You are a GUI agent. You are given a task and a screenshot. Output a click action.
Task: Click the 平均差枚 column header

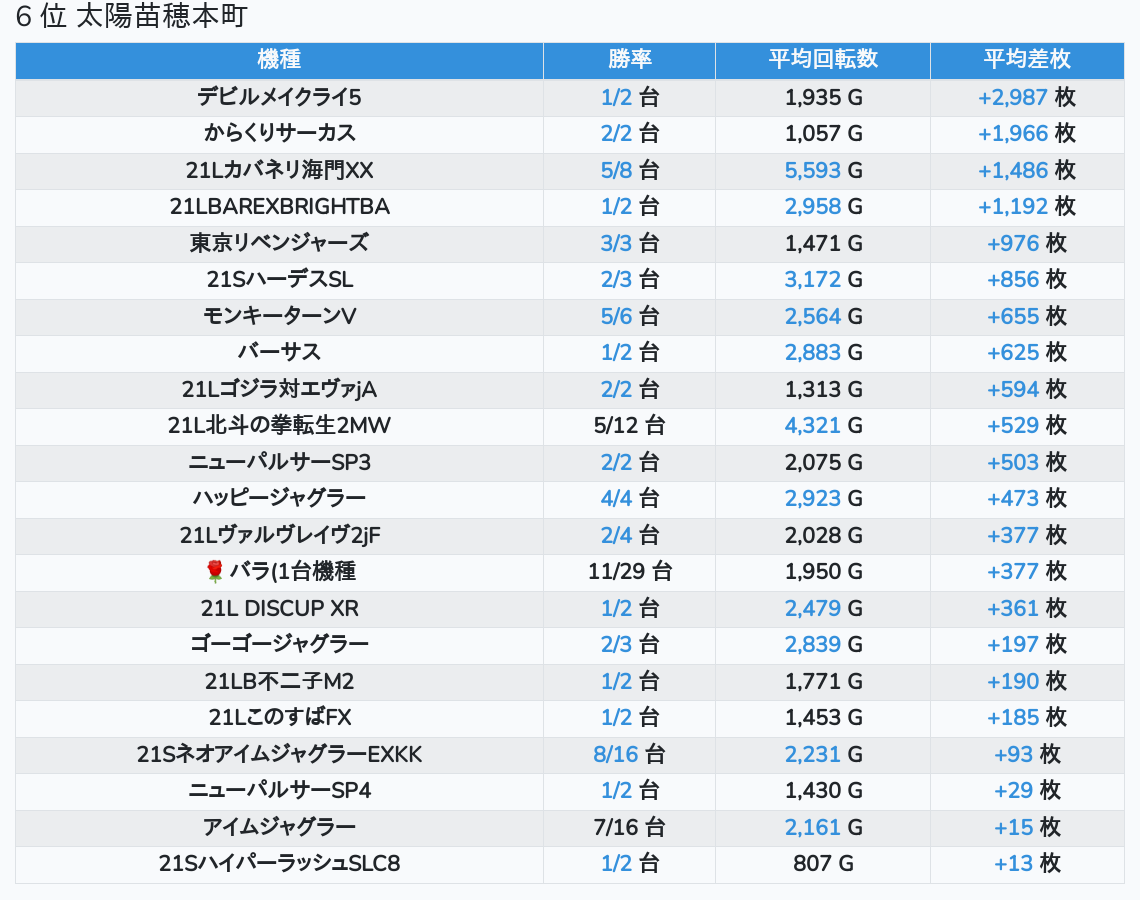tap(1026, 59)
